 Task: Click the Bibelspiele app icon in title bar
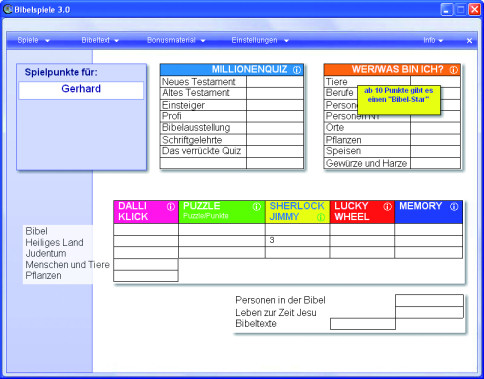[x=8, y=9]
